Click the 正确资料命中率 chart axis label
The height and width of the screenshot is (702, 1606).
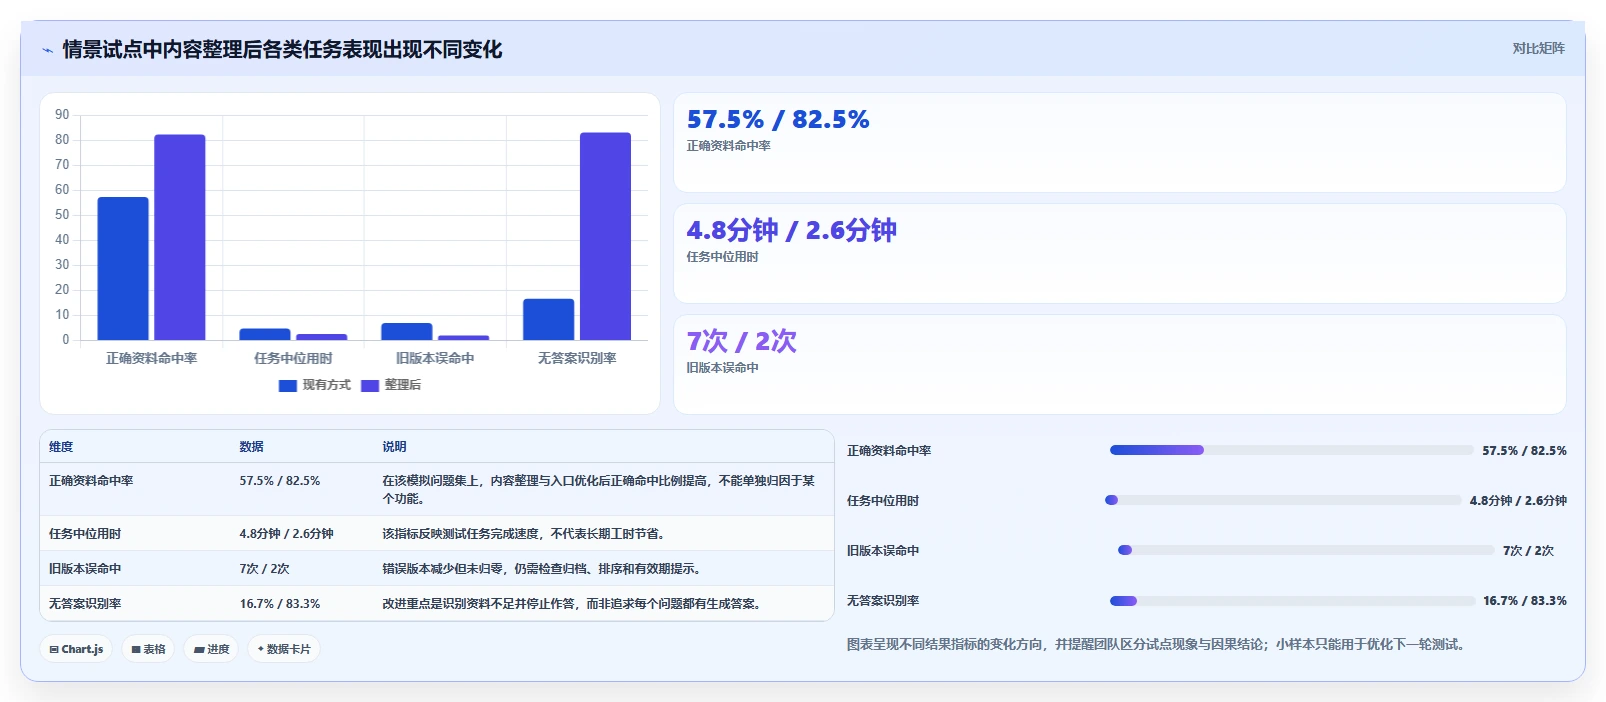pos(151,358)
